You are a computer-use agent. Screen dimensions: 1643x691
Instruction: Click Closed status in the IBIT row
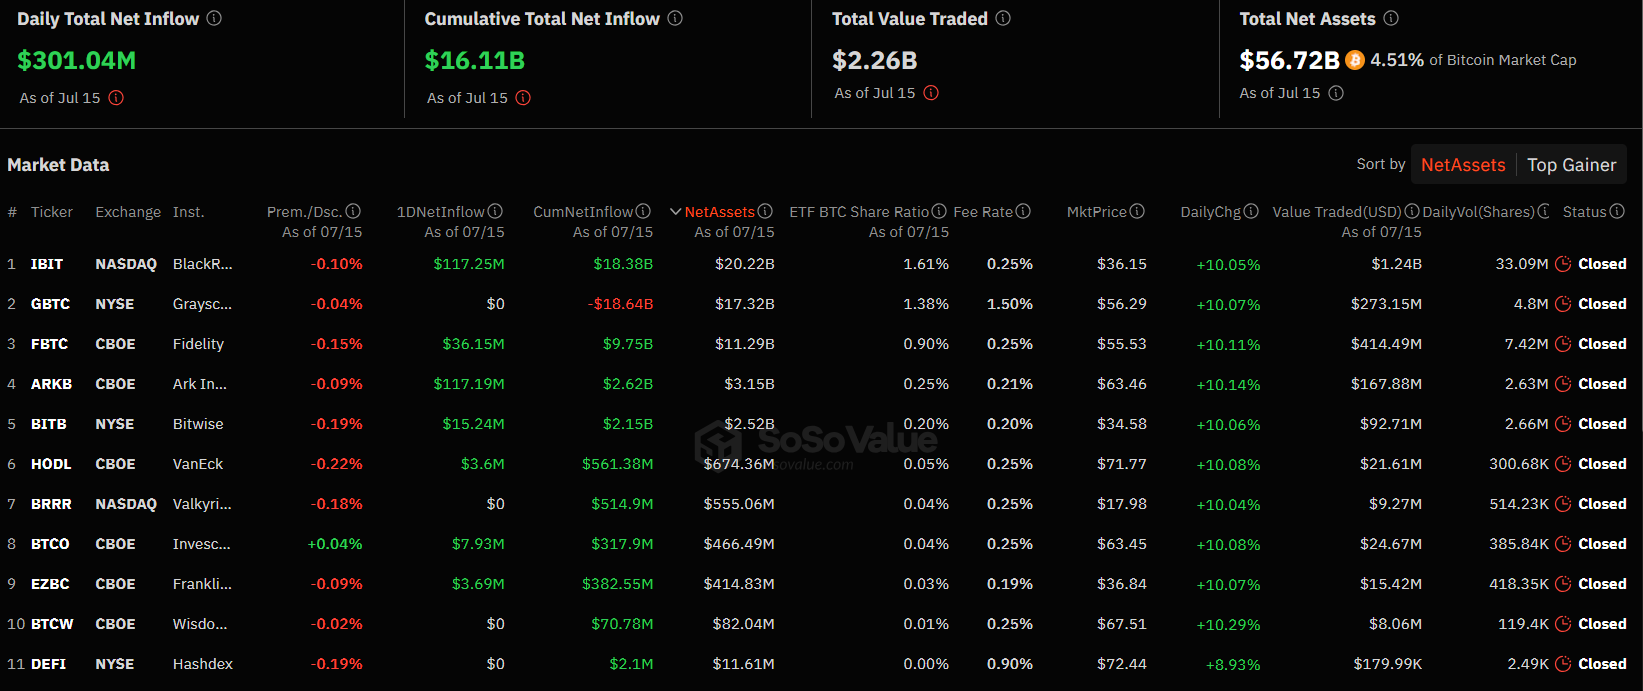1602,264
